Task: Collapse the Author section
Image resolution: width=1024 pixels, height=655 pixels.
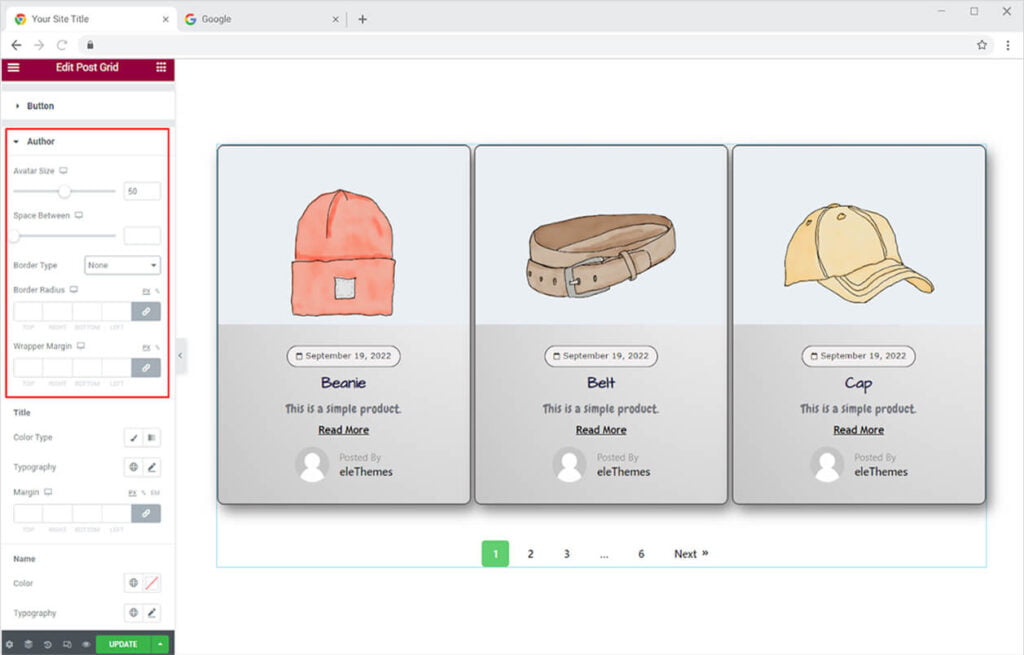Action: click(x=40, y=142)
